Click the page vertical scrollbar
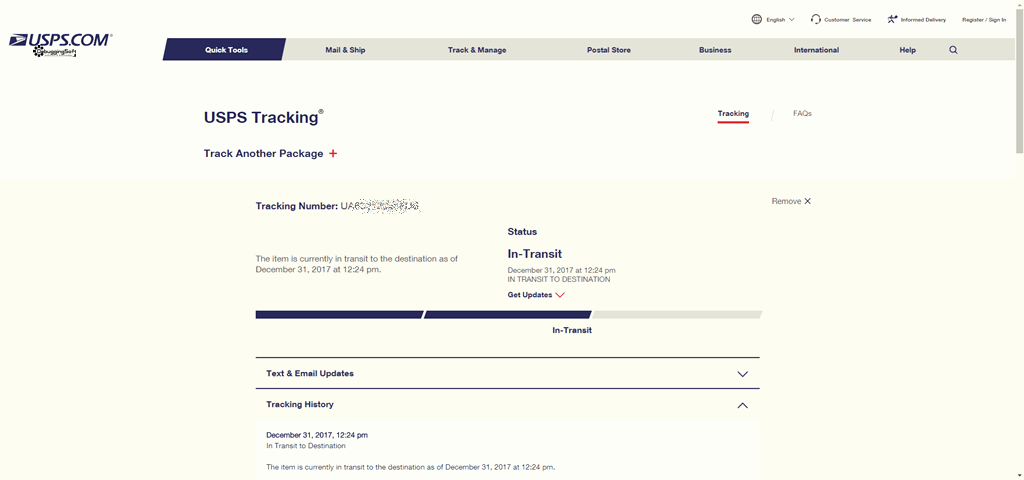This screenshot has width=1024, height=480. click(x=1019, y=240)
